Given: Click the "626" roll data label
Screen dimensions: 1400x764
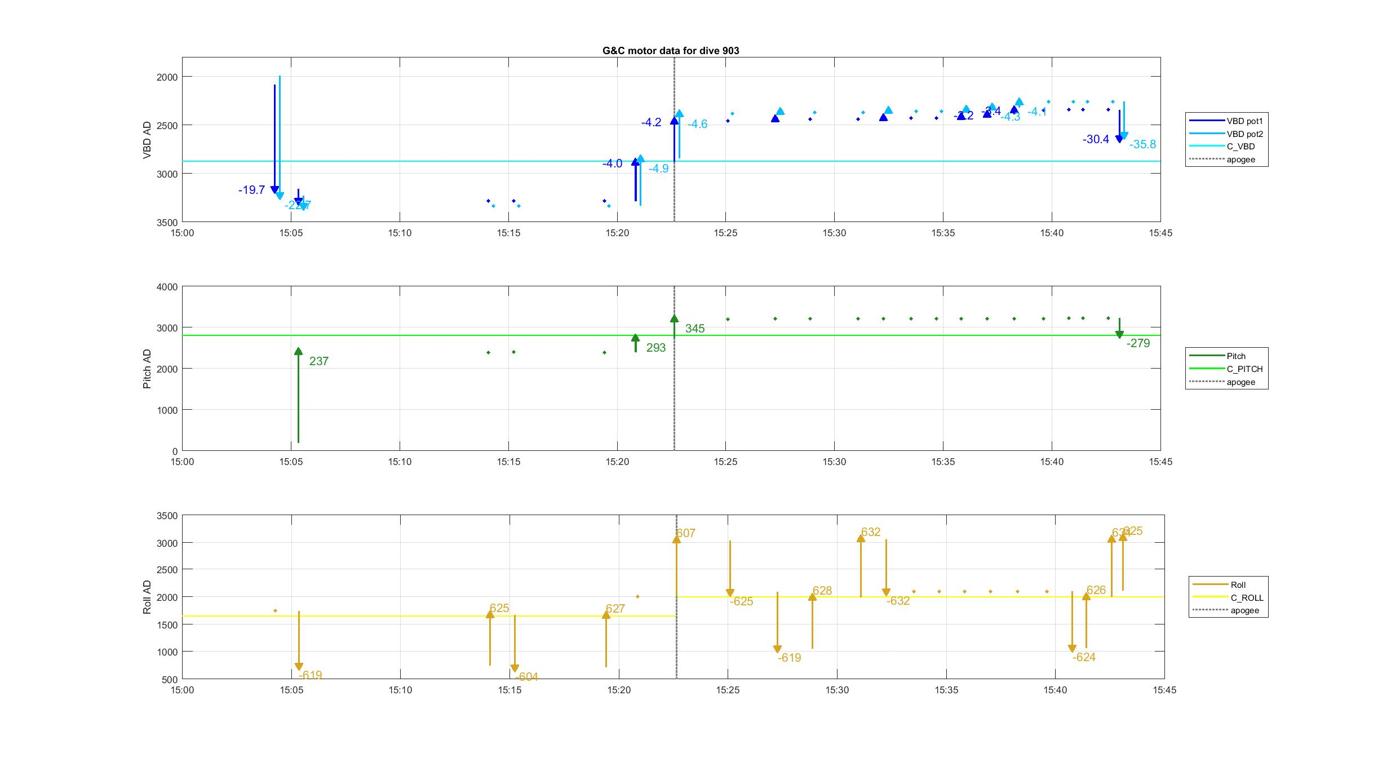Looking at the screenshot, I should [x=1096, y=591].
